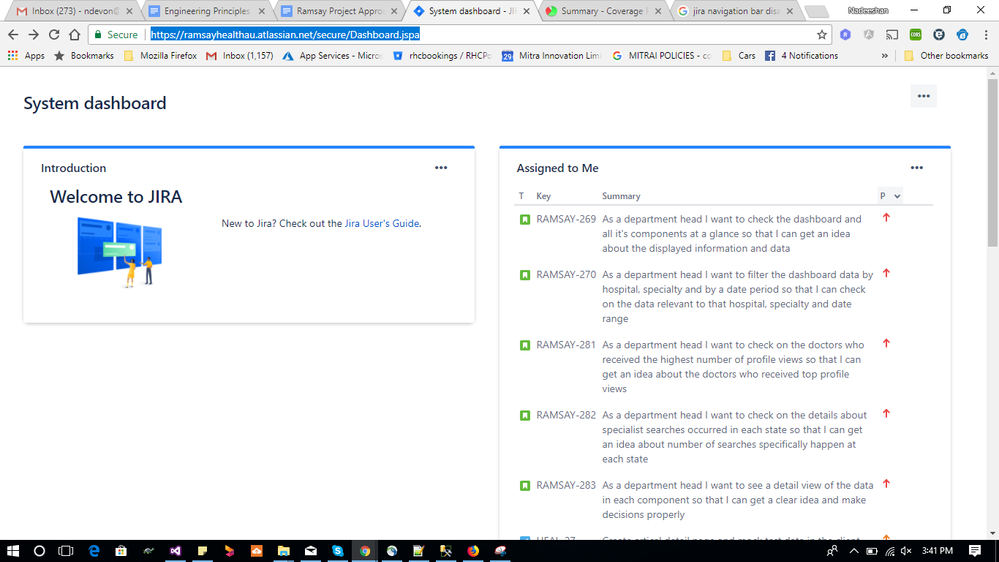Click the Key column header

543,196
